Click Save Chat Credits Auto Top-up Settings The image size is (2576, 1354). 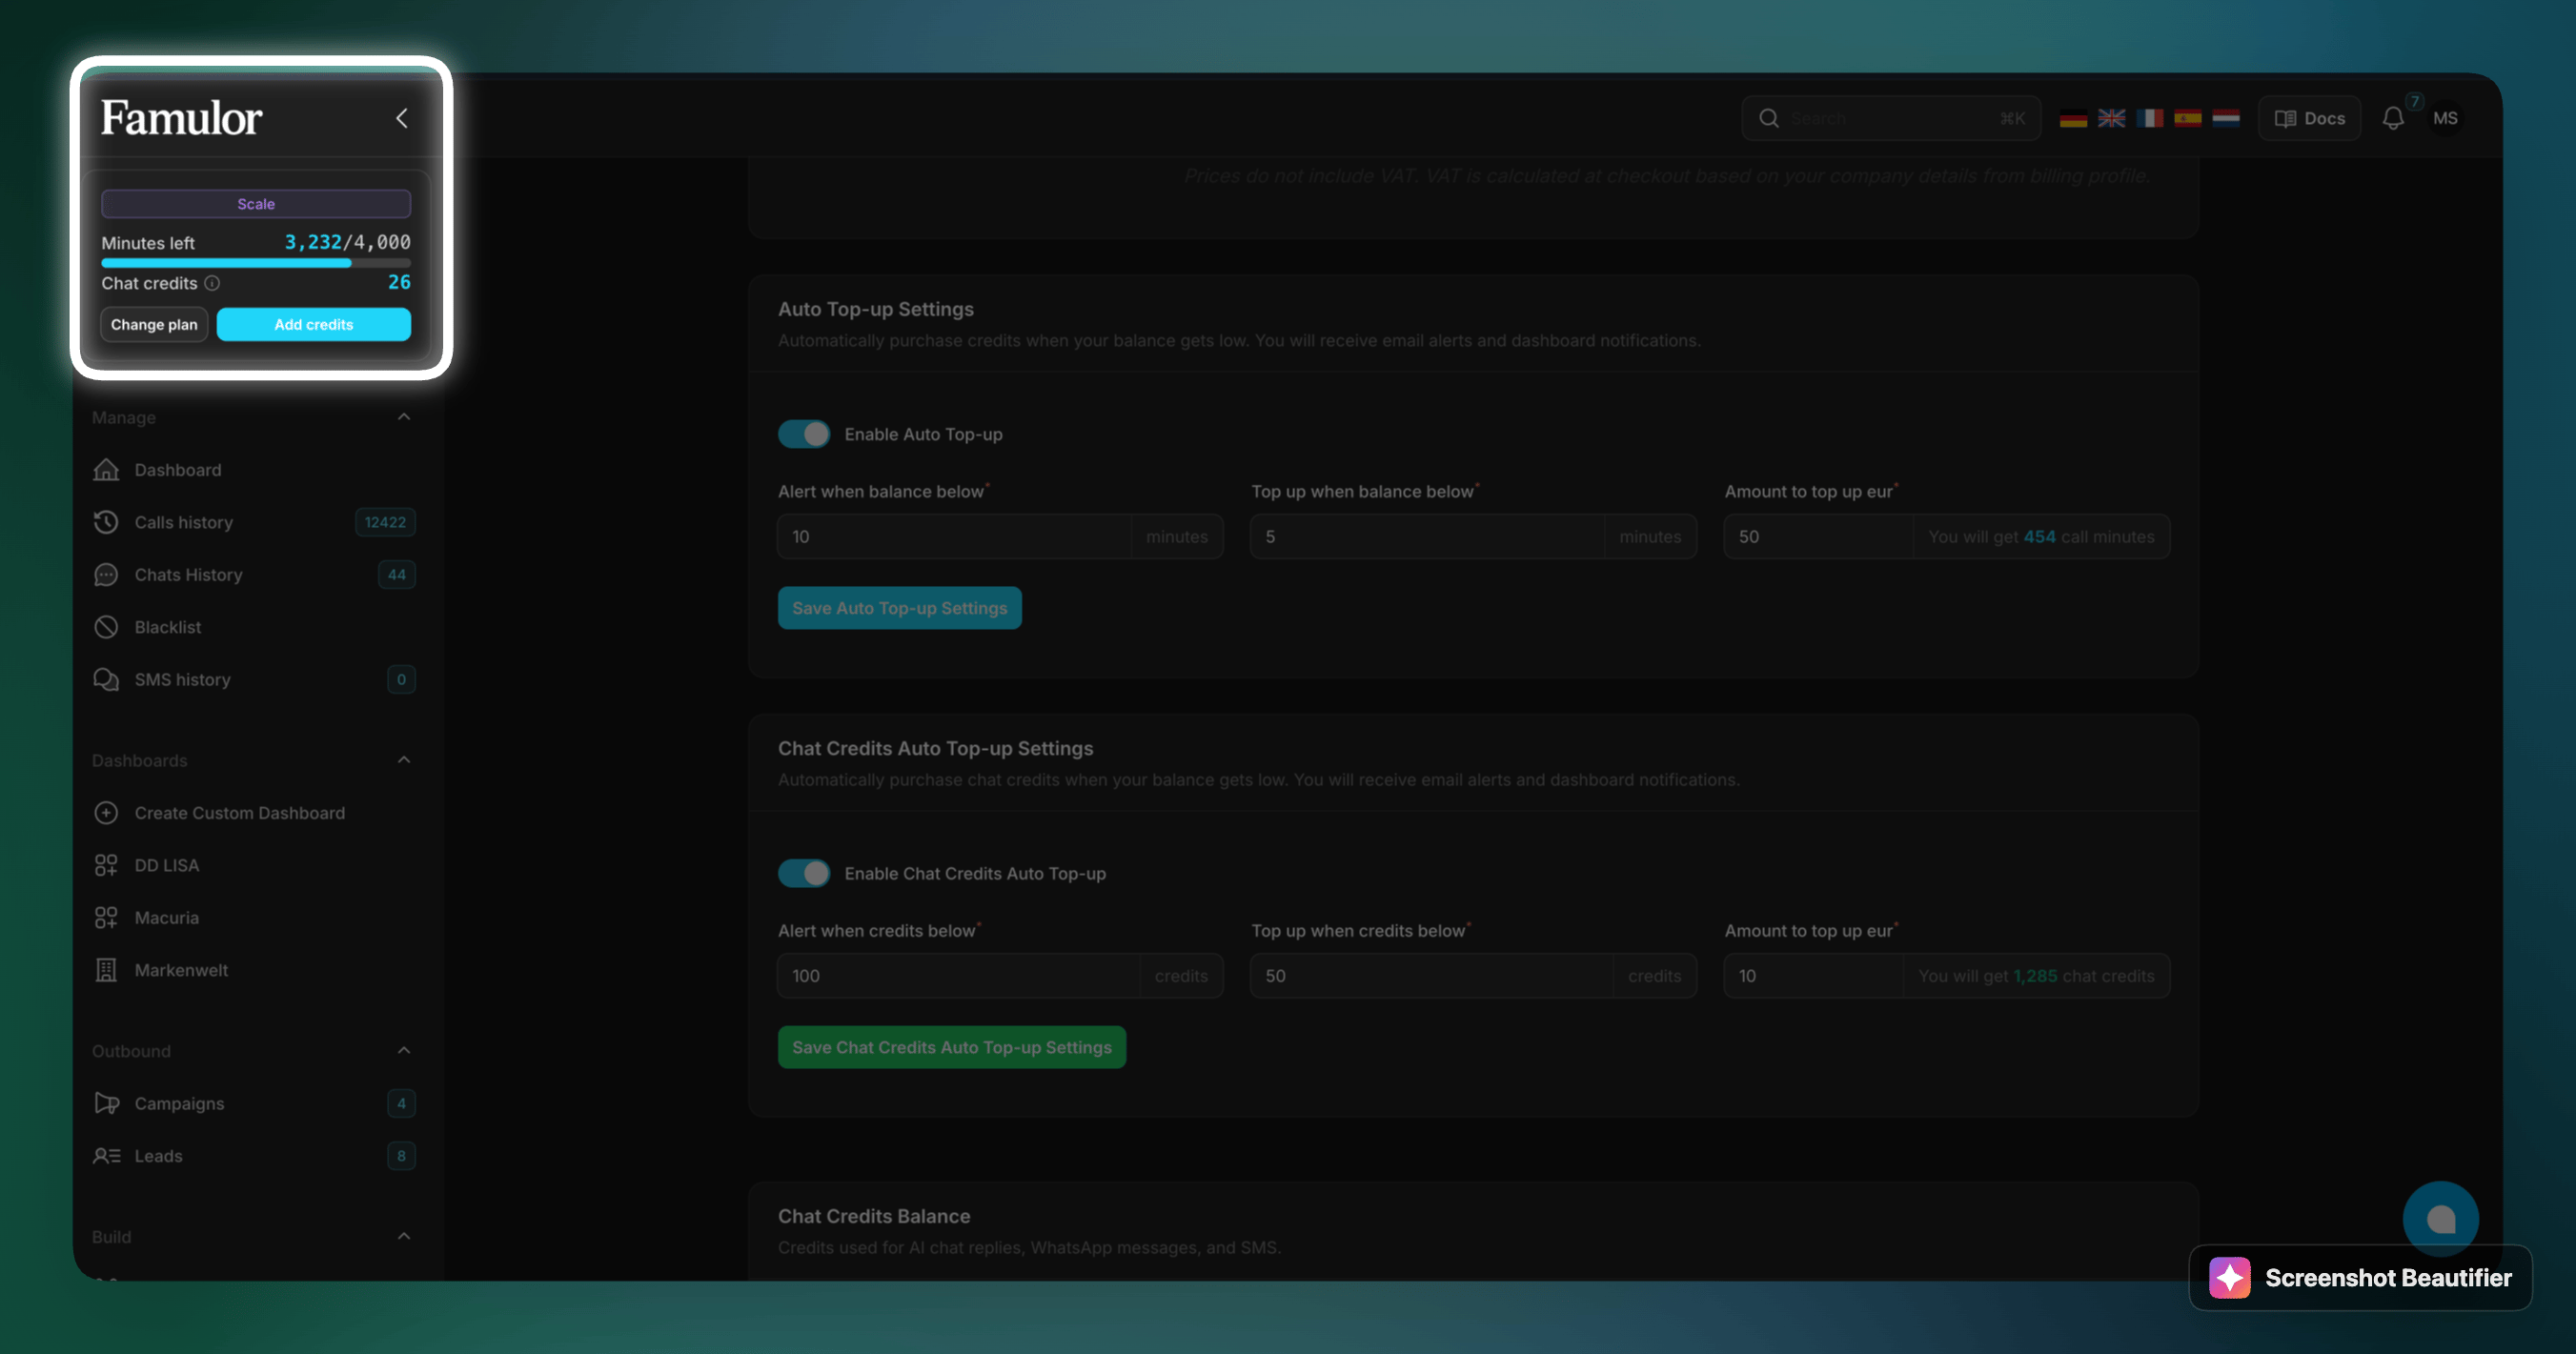(x=951, y=1047)
